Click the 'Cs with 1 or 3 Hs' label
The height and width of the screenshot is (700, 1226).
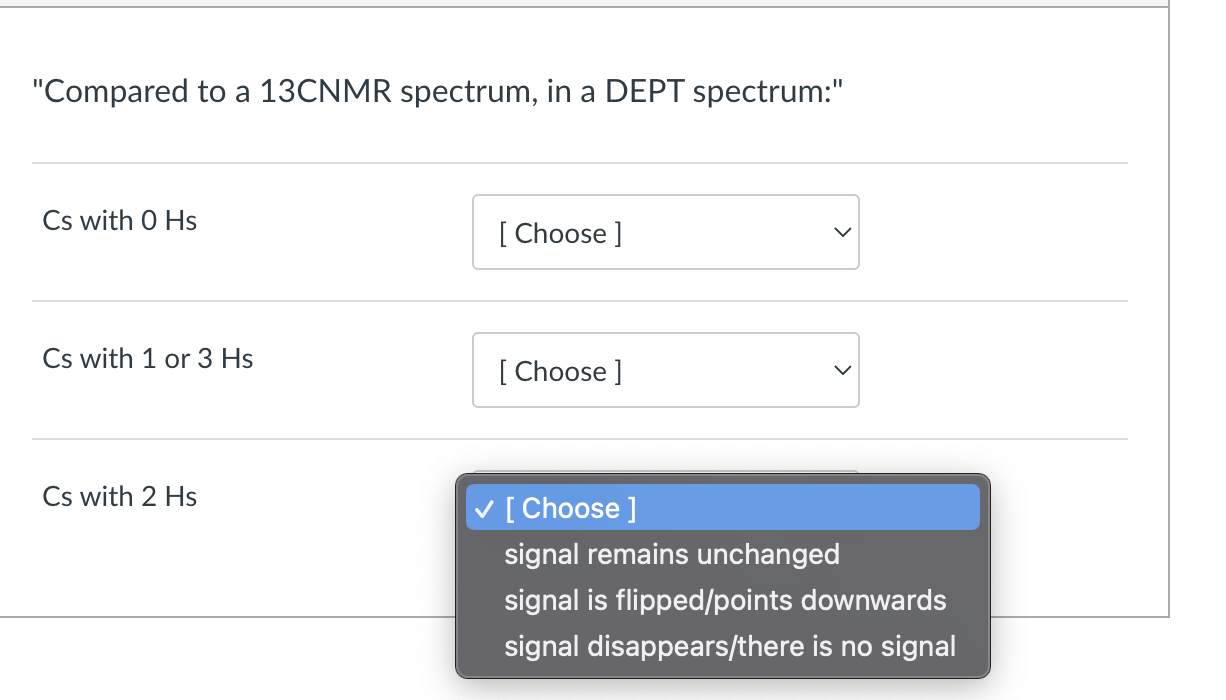(147, 358)
